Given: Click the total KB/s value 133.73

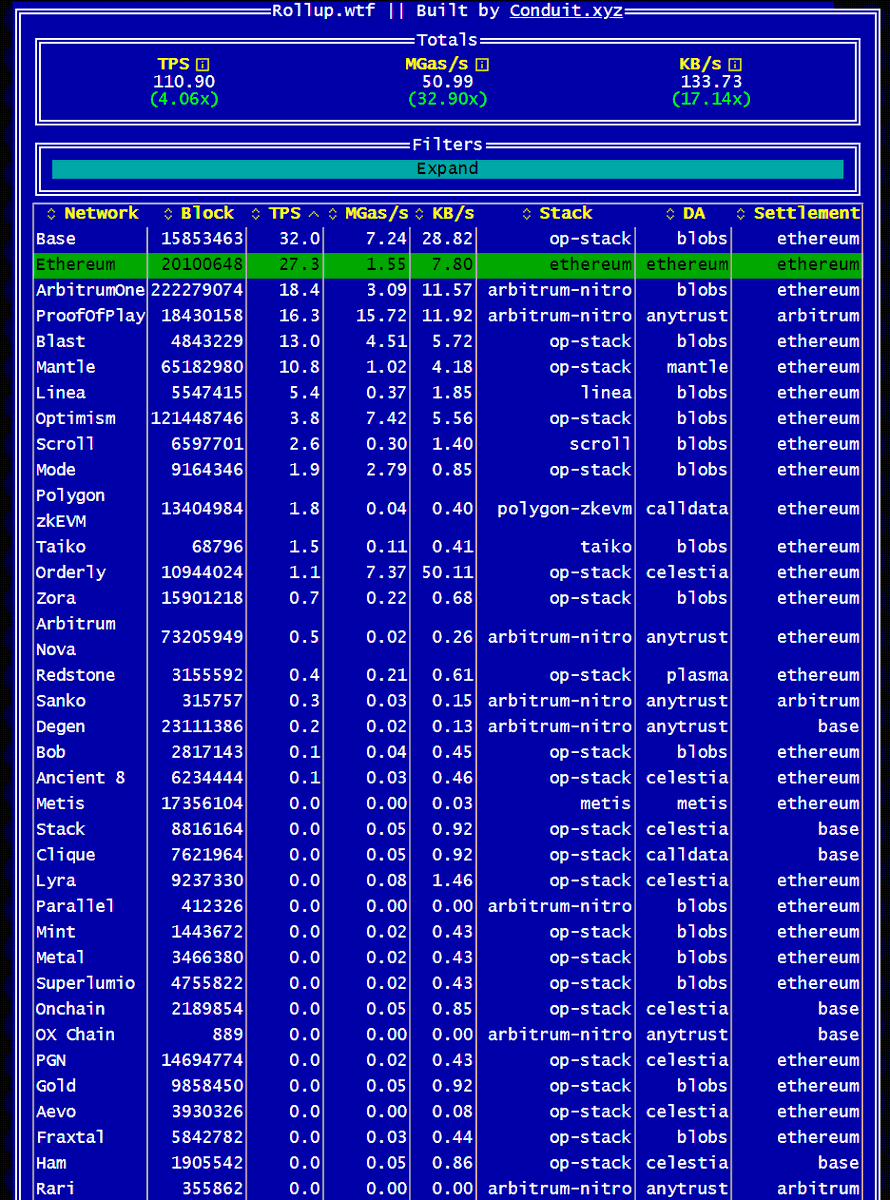Looking at the screenshot, I should [711, 82].
